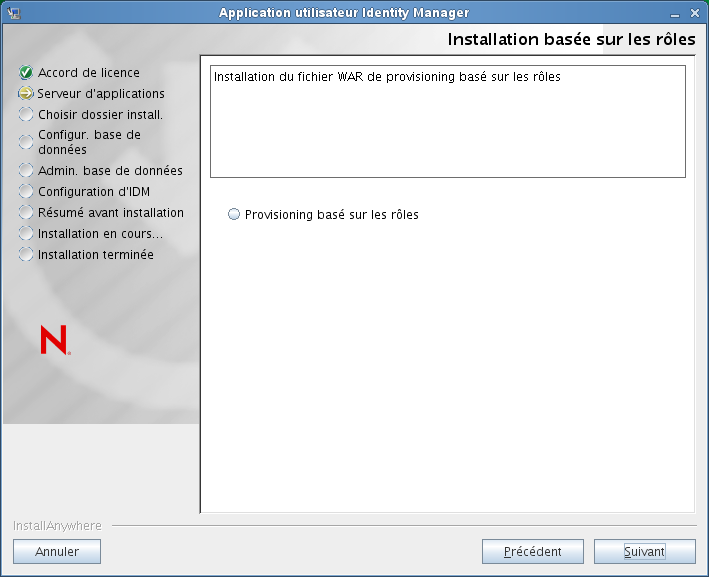Viewport: 709px width, 577px height.
Task: Click the step circle beside Installation terminée
Action: 26,254
